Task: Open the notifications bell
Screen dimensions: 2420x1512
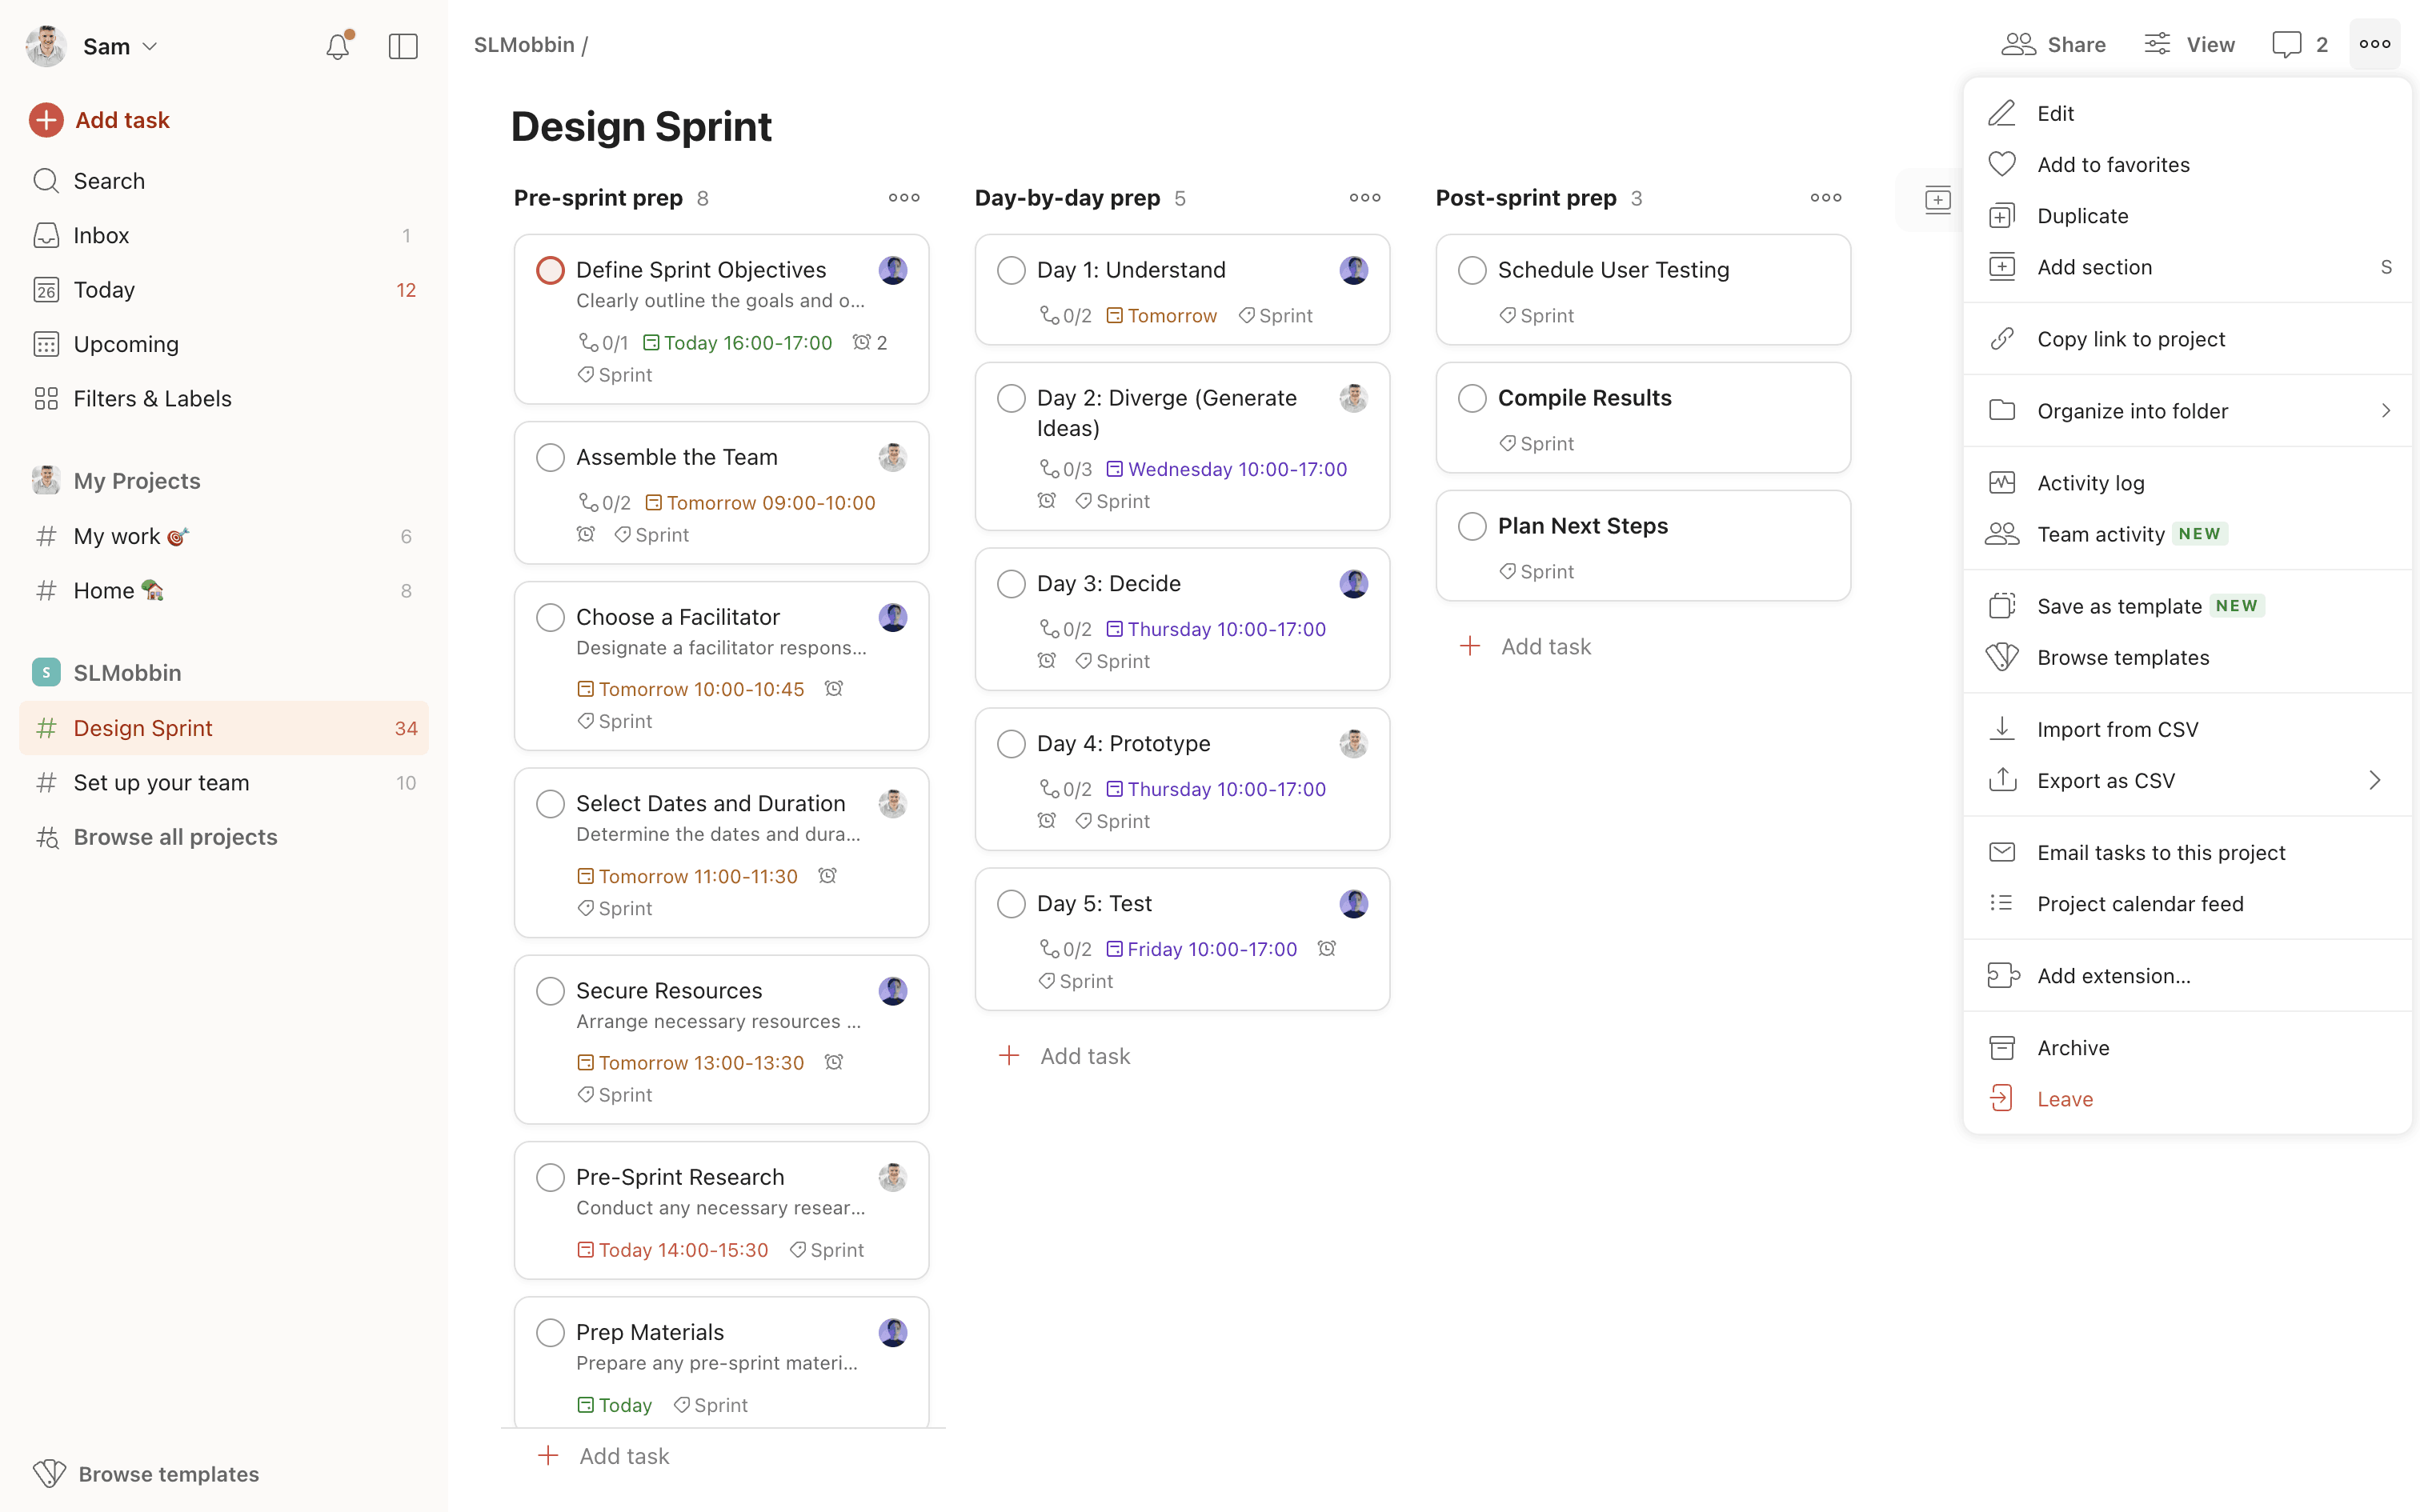Action: click(338, 46)
